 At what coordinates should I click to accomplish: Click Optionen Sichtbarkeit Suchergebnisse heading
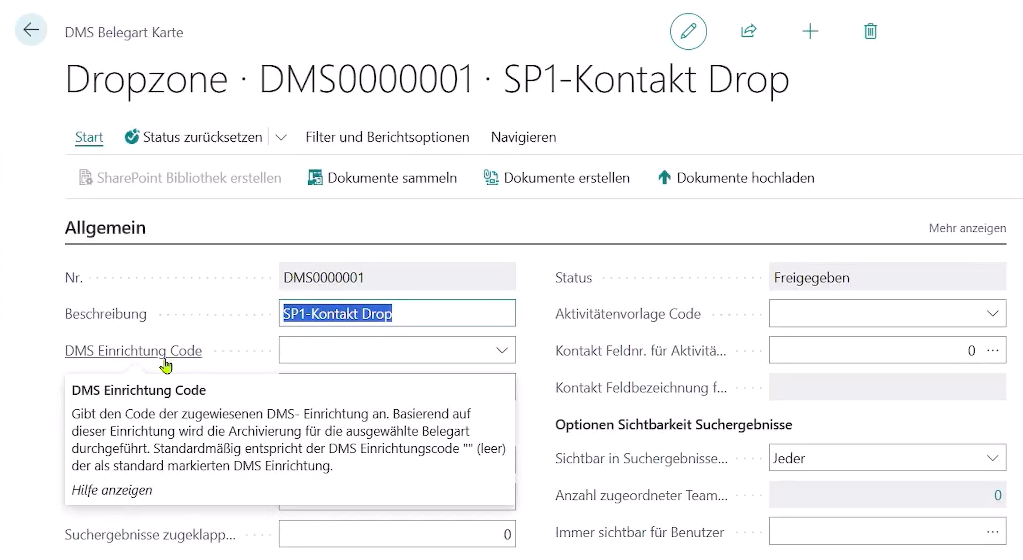point(673,424)
